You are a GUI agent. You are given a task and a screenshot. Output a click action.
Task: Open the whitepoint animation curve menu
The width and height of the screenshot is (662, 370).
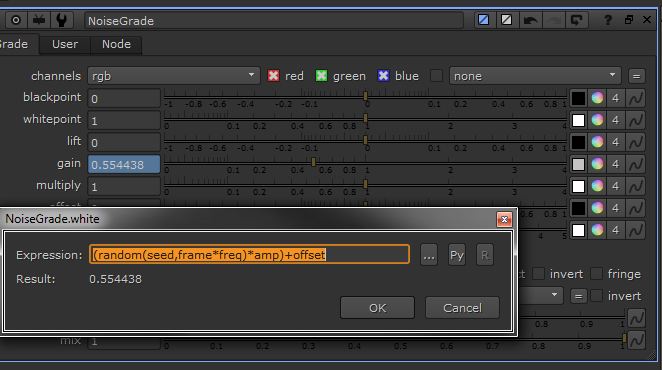click(636, 120)
